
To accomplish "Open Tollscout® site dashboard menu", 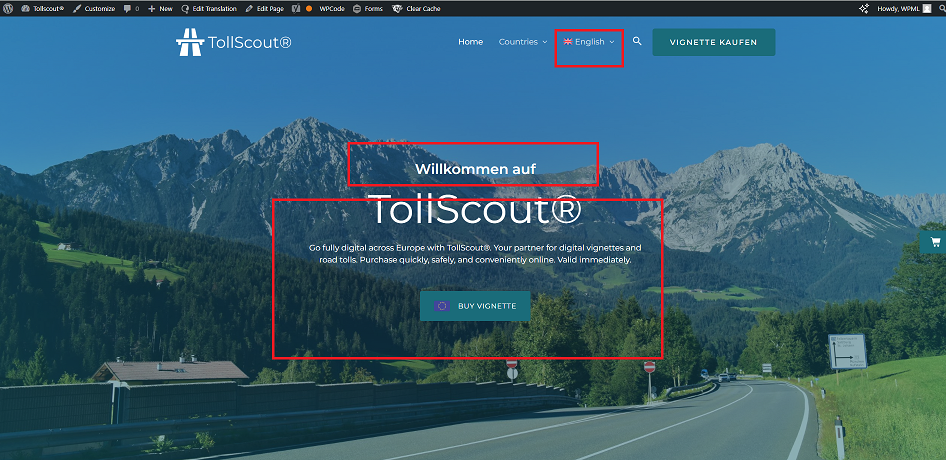I will click(x=43, y=8).
